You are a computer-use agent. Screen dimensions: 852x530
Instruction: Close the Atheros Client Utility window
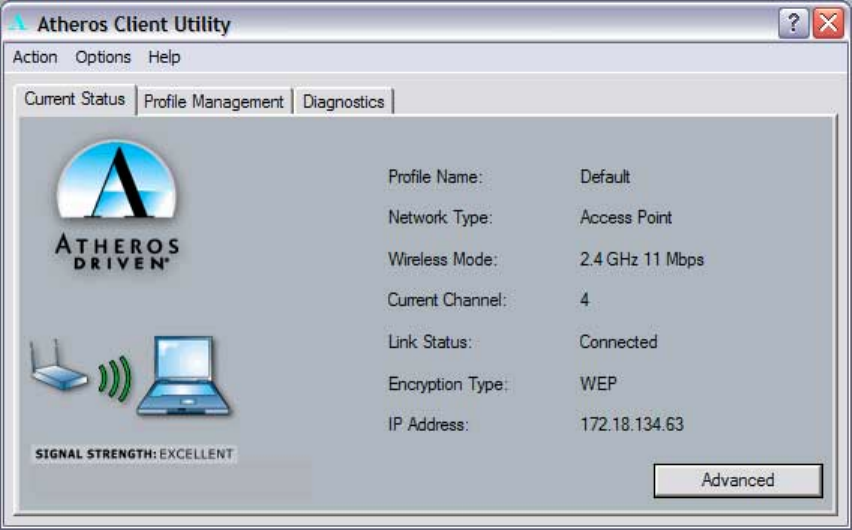click(x=828, y=23)
